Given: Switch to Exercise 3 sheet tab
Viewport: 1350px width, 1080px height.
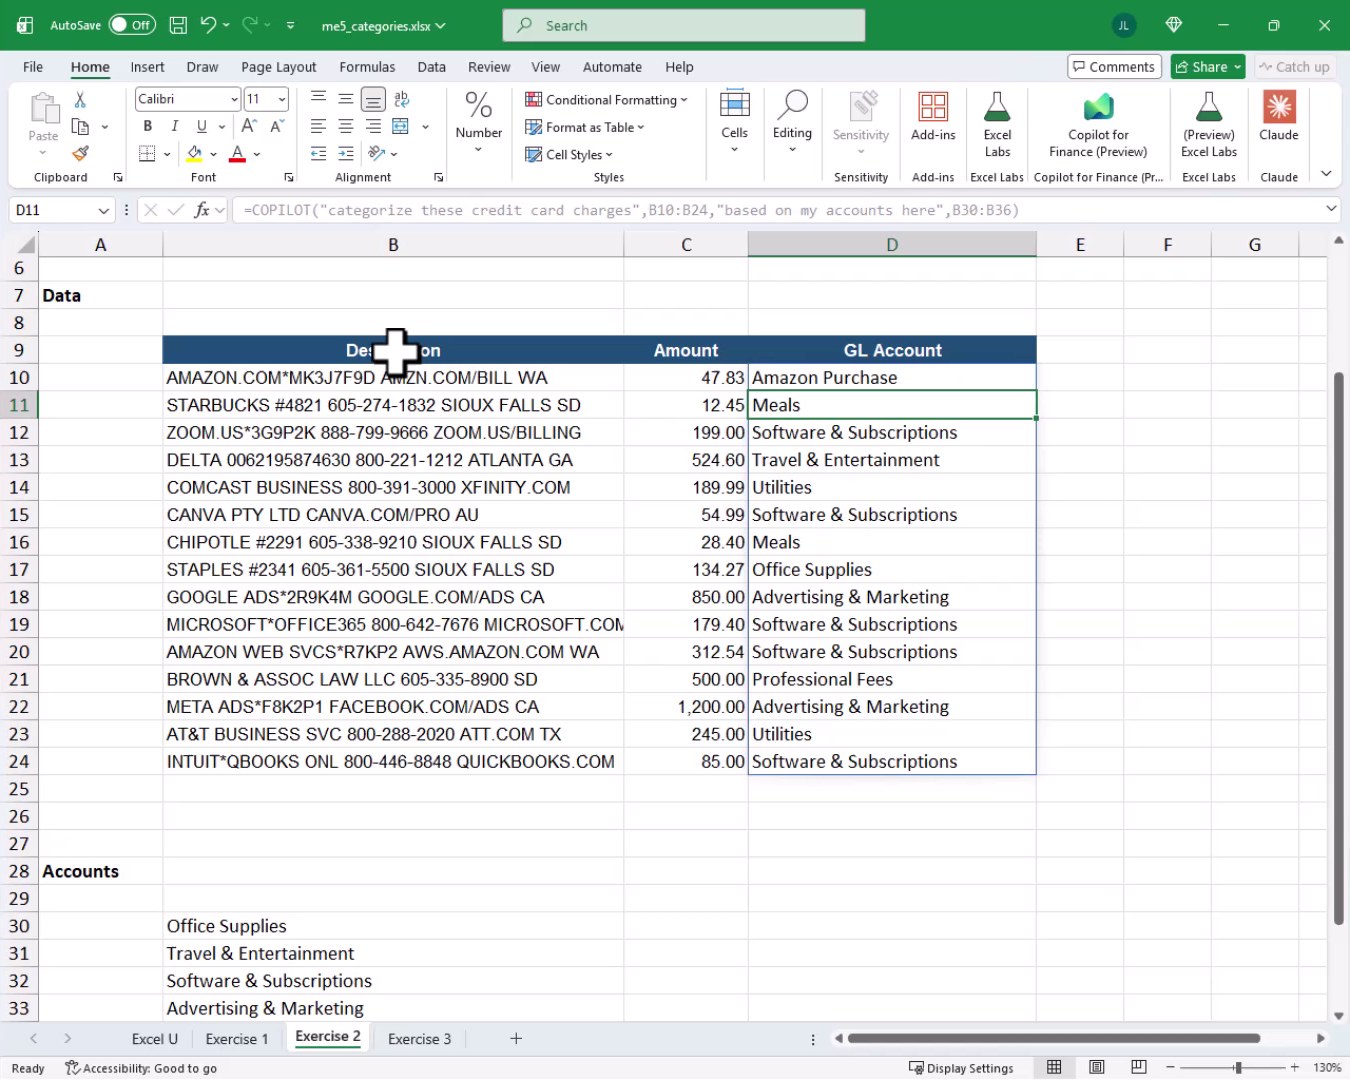Looking at the screenshot, I should [419, 1039].
